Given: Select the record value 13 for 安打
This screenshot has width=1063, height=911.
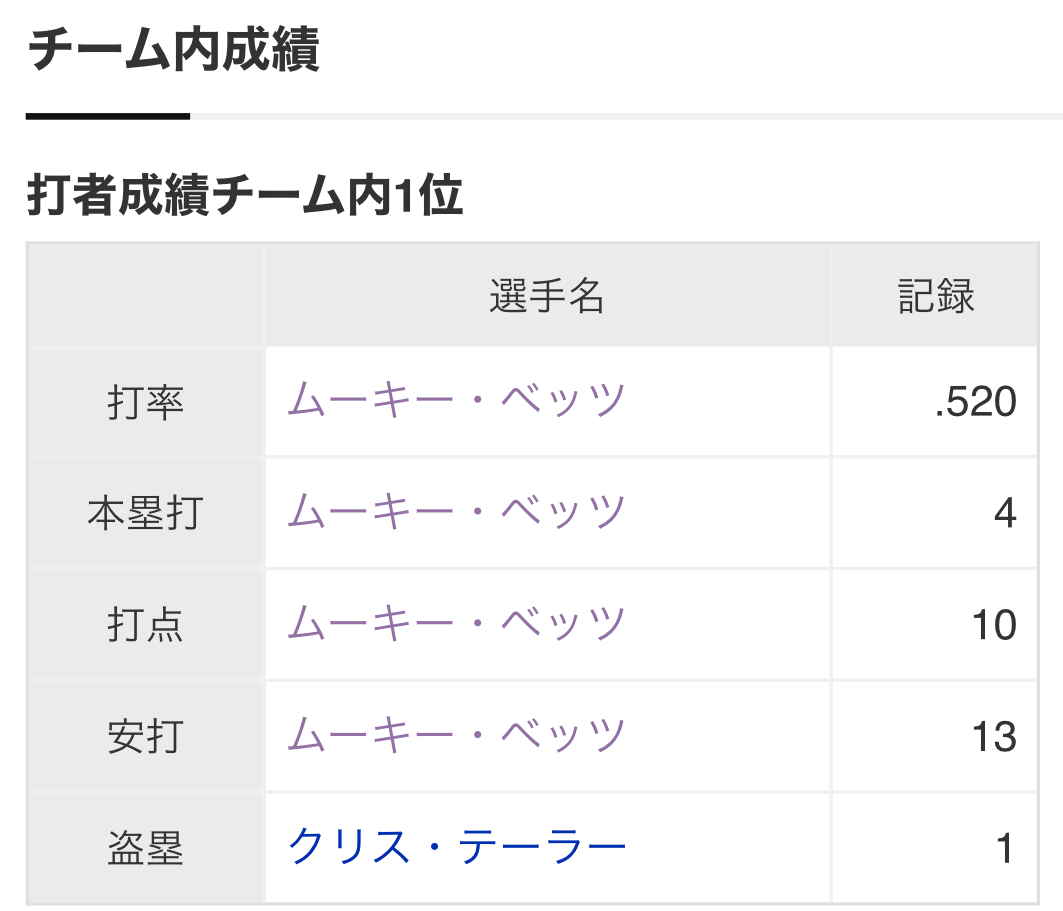Looking at the screenshot, I should click(x=994, y=738).
